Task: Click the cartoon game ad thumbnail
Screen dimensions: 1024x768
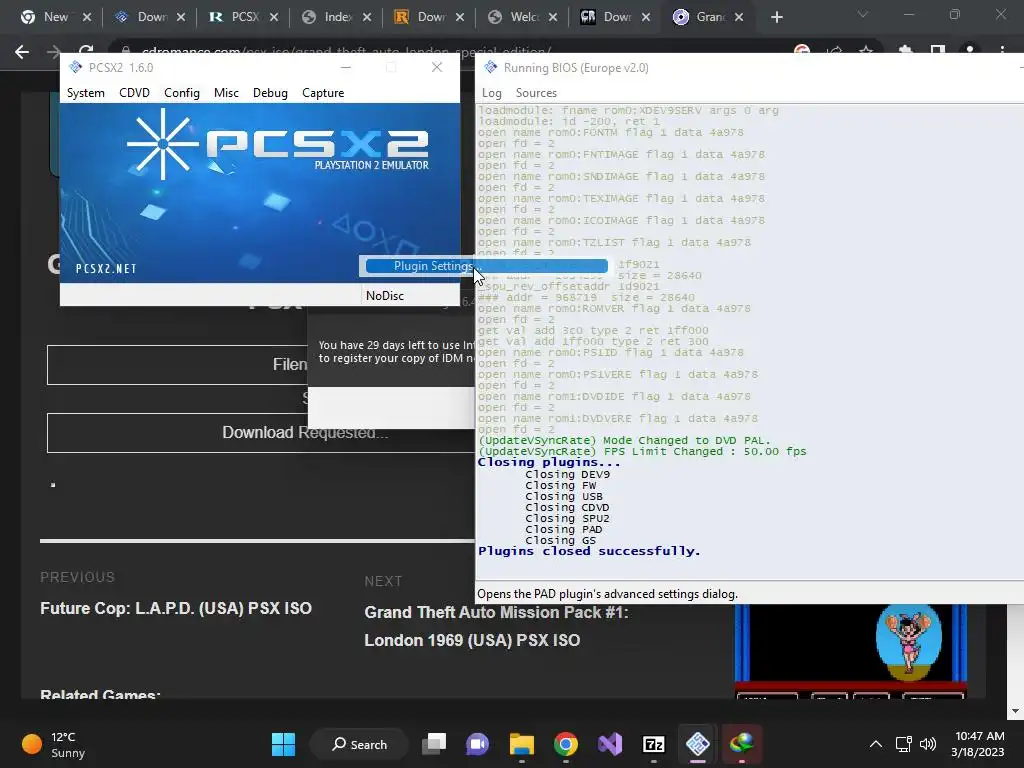Action: 850,650
